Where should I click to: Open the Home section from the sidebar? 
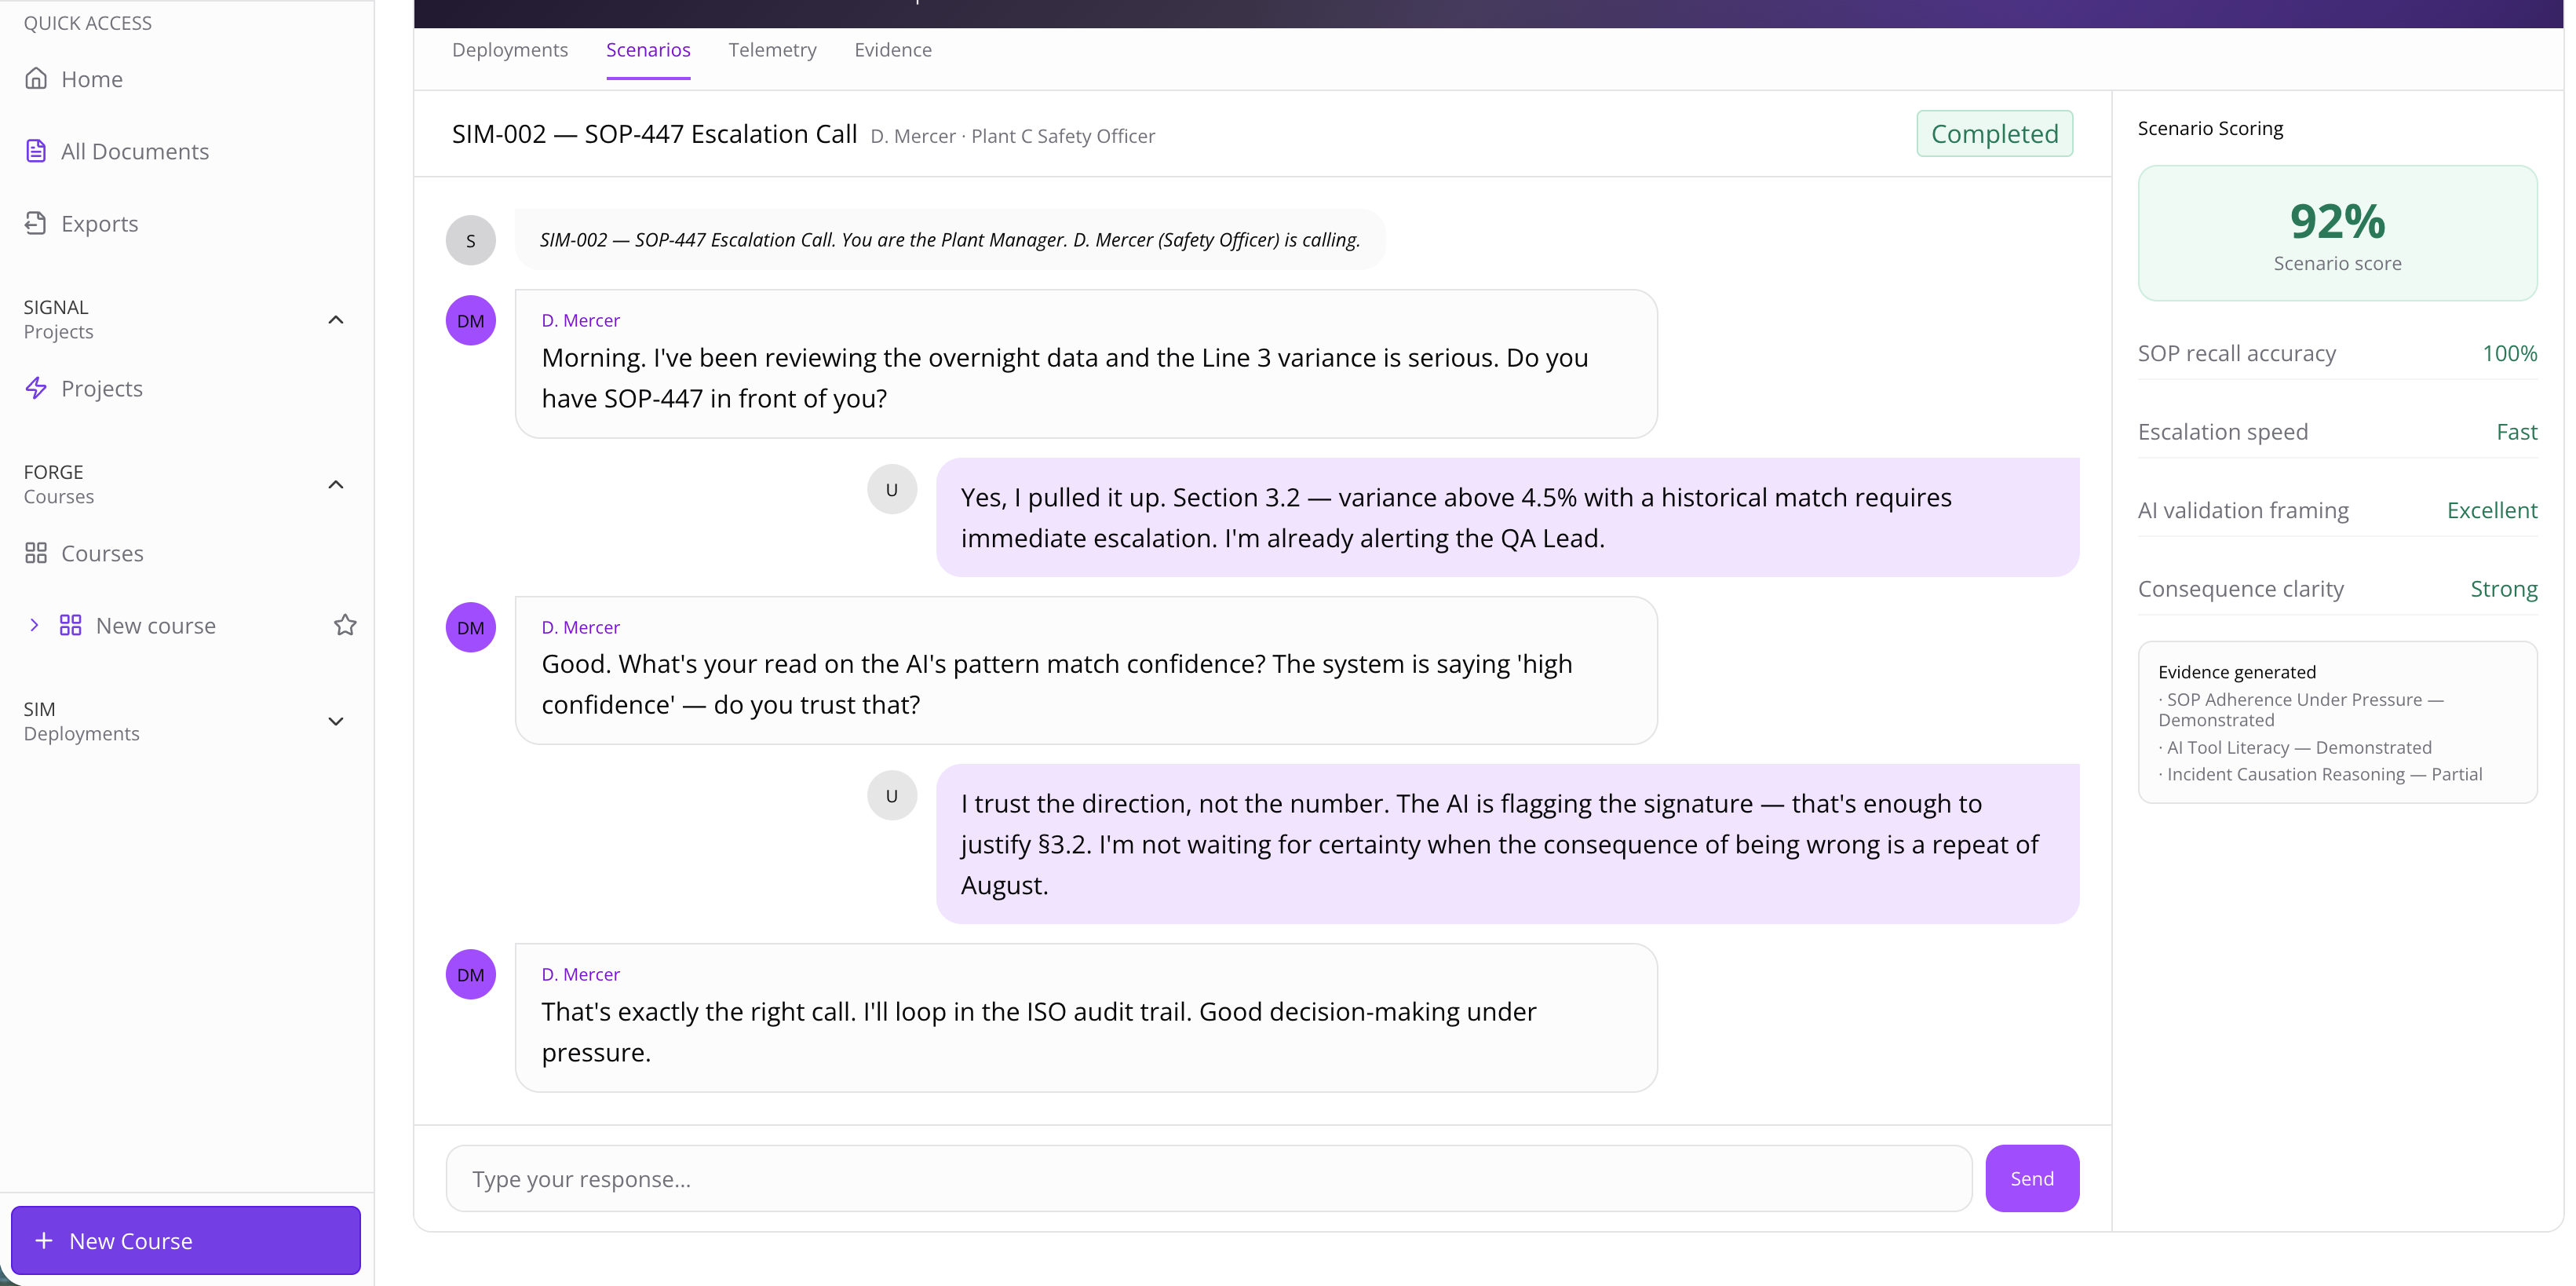click(92, 79)
